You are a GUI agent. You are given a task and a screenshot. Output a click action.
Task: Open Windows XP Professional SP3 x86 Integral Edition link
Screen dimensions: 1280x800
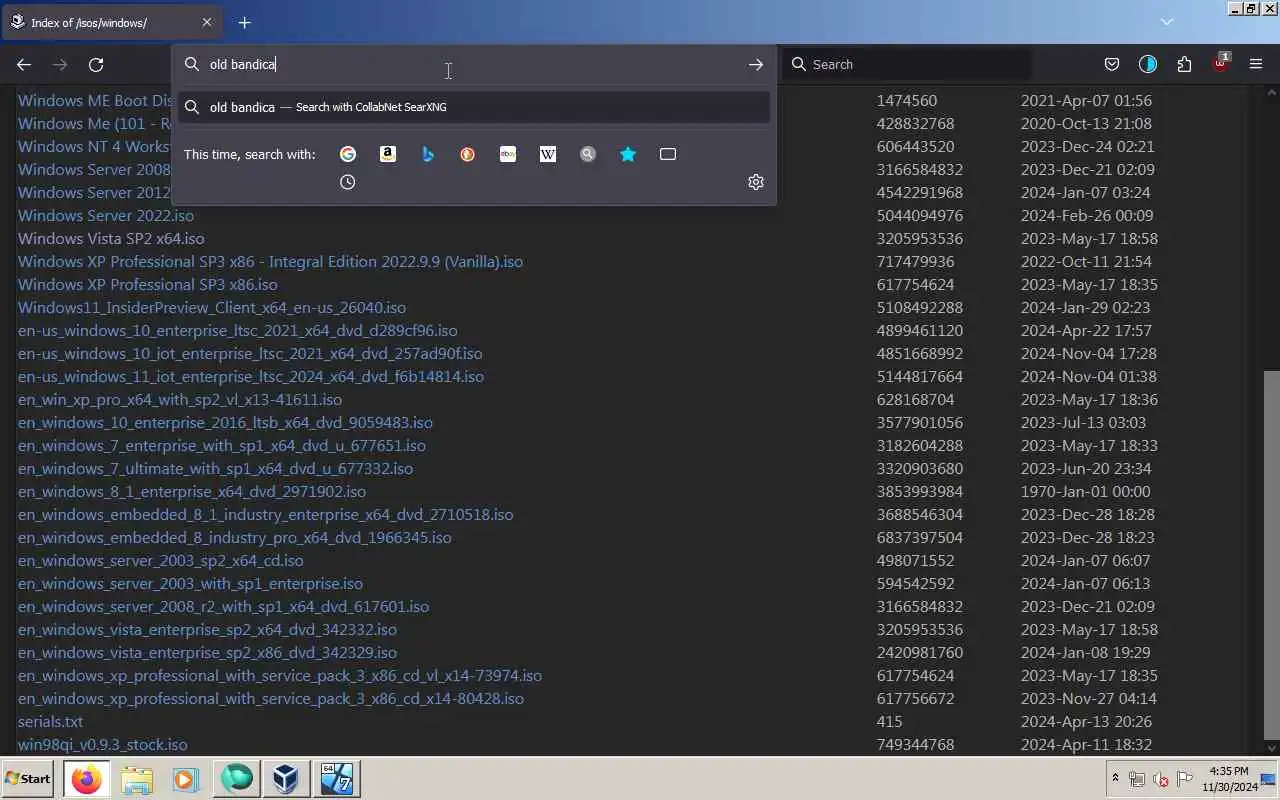(270, 261)
